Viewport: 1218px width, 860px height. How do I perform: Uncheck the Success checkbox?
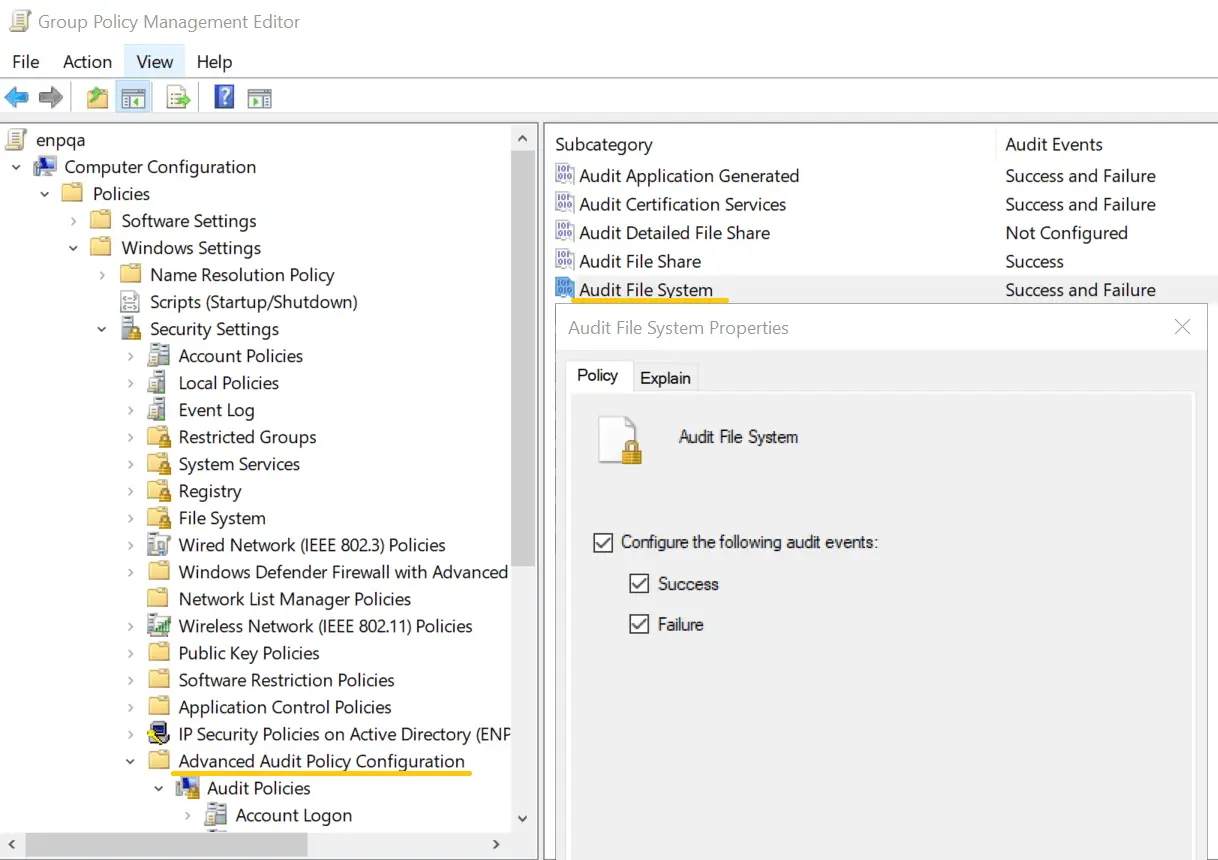click(x=639, y=583)
